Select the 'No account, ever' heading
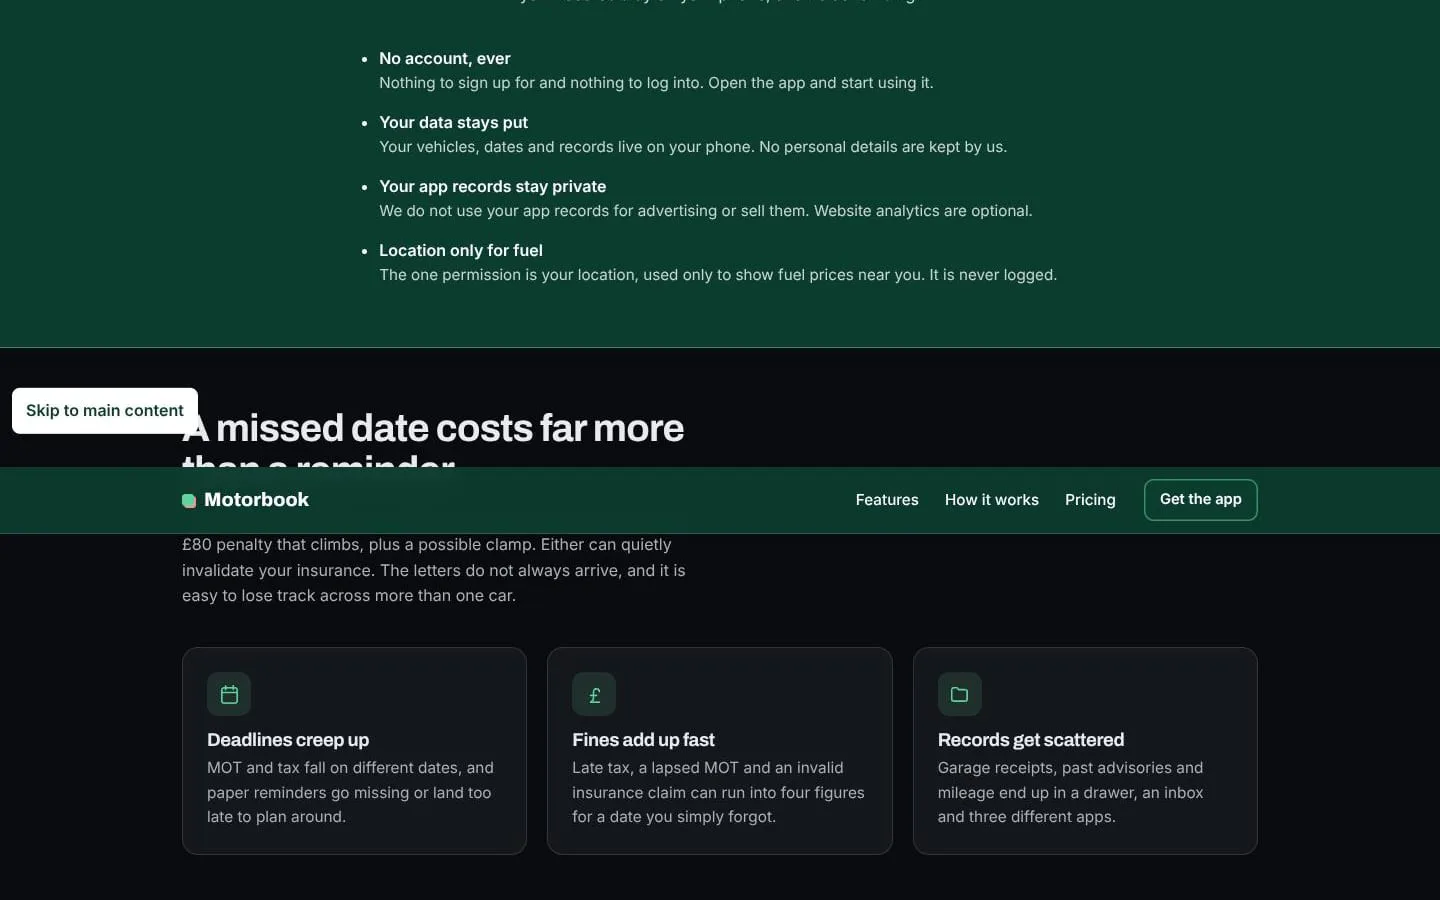The image size is (1440, 900). click(x=445, y=59)
